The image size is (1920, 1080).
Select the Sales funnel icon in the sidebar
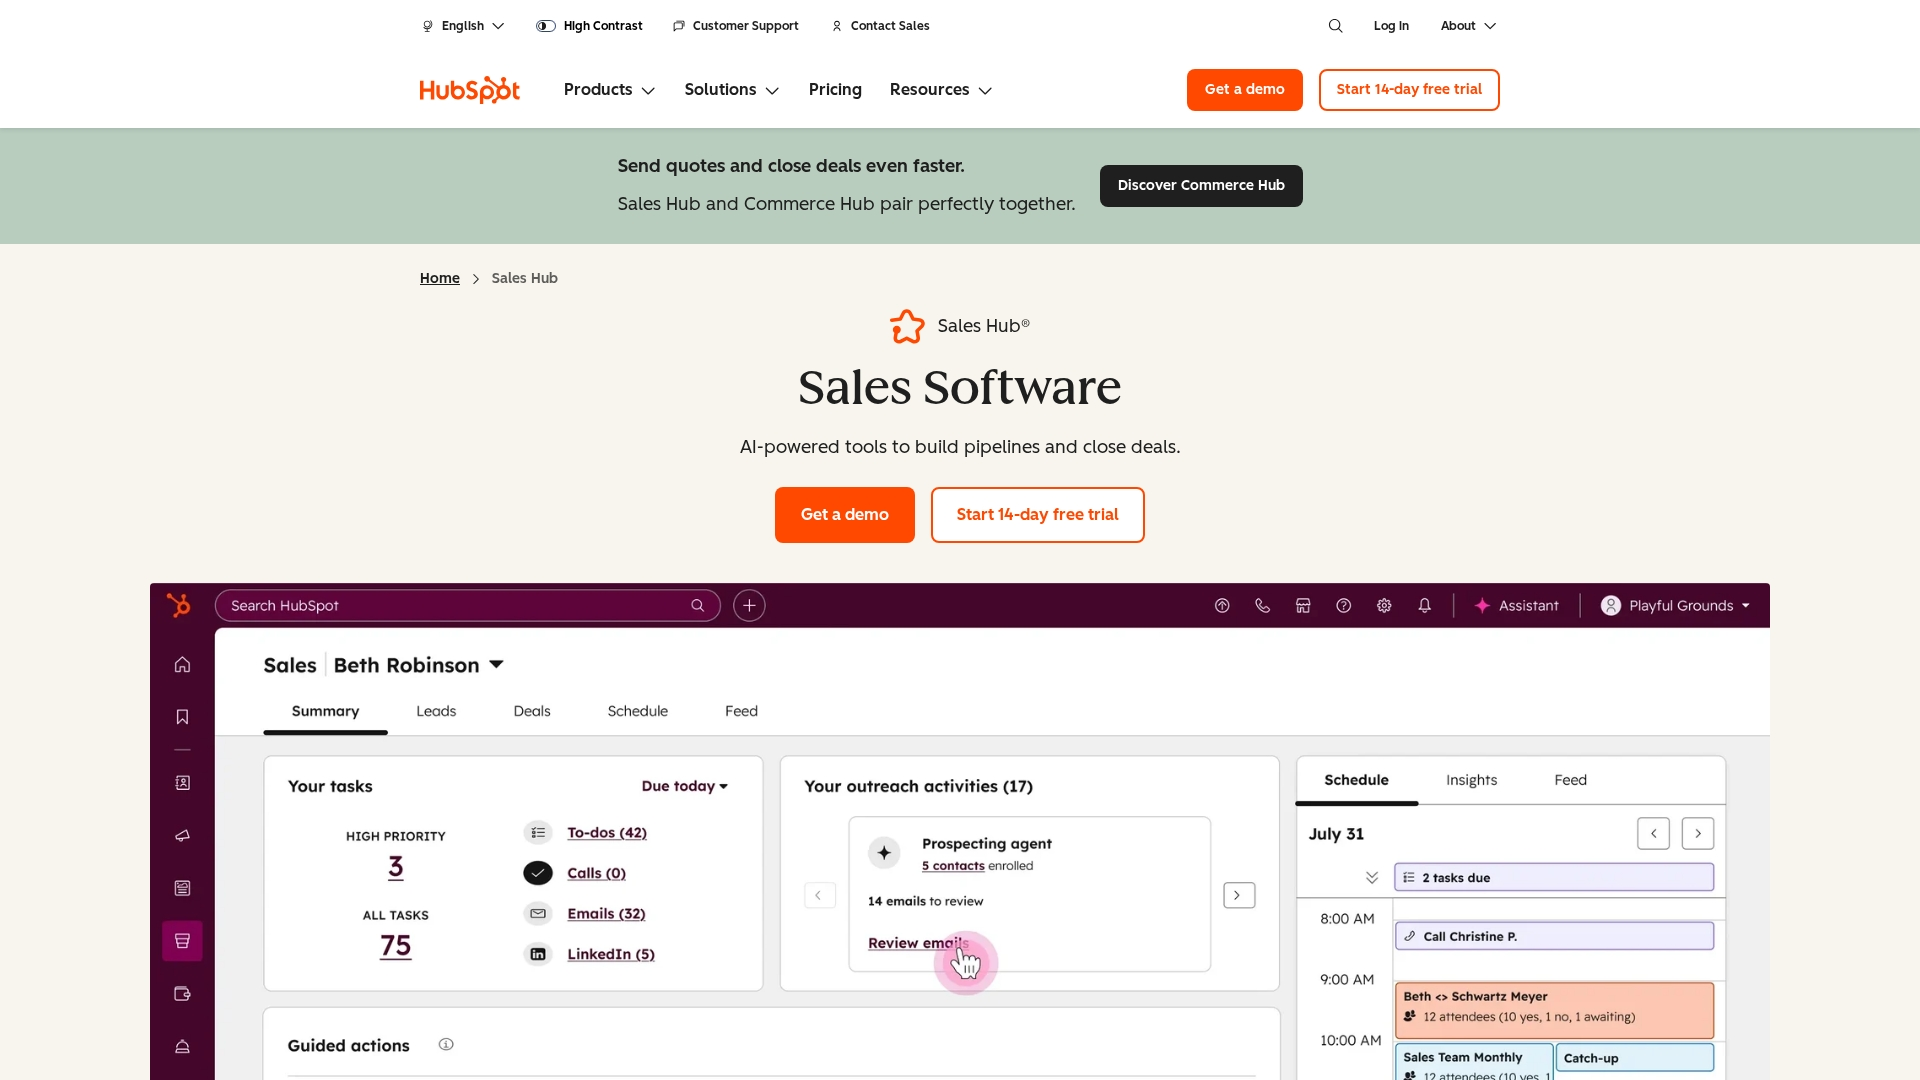182,940
